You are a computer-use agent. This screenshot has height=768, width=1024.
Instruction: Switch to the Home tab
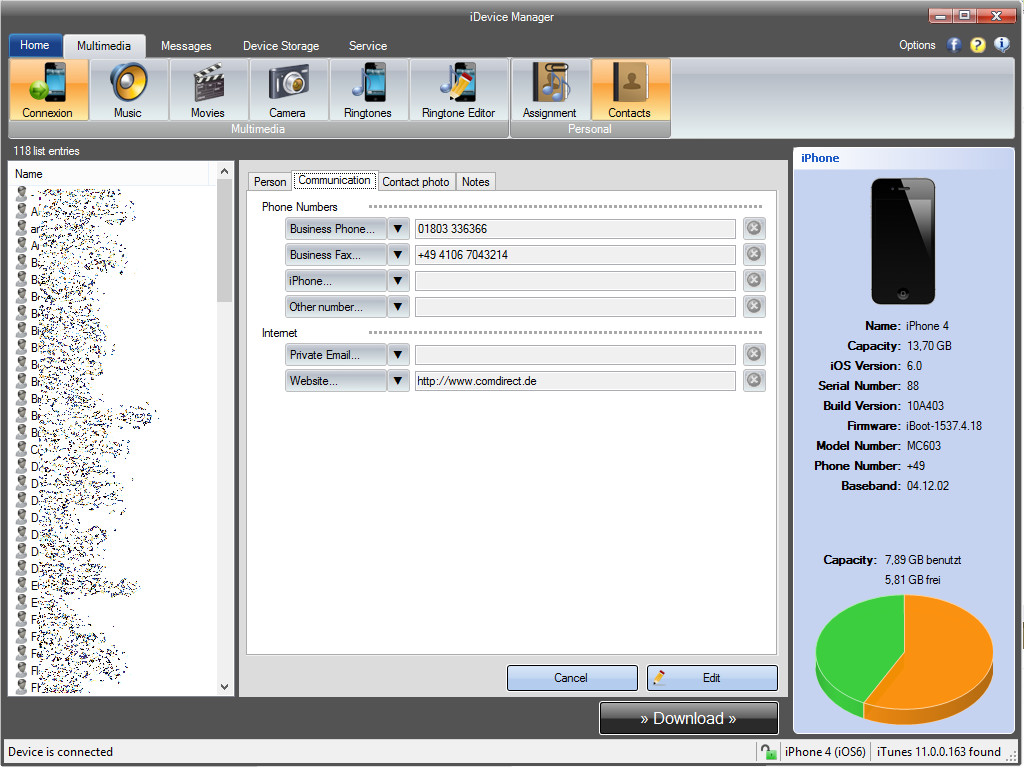point(35,45)
